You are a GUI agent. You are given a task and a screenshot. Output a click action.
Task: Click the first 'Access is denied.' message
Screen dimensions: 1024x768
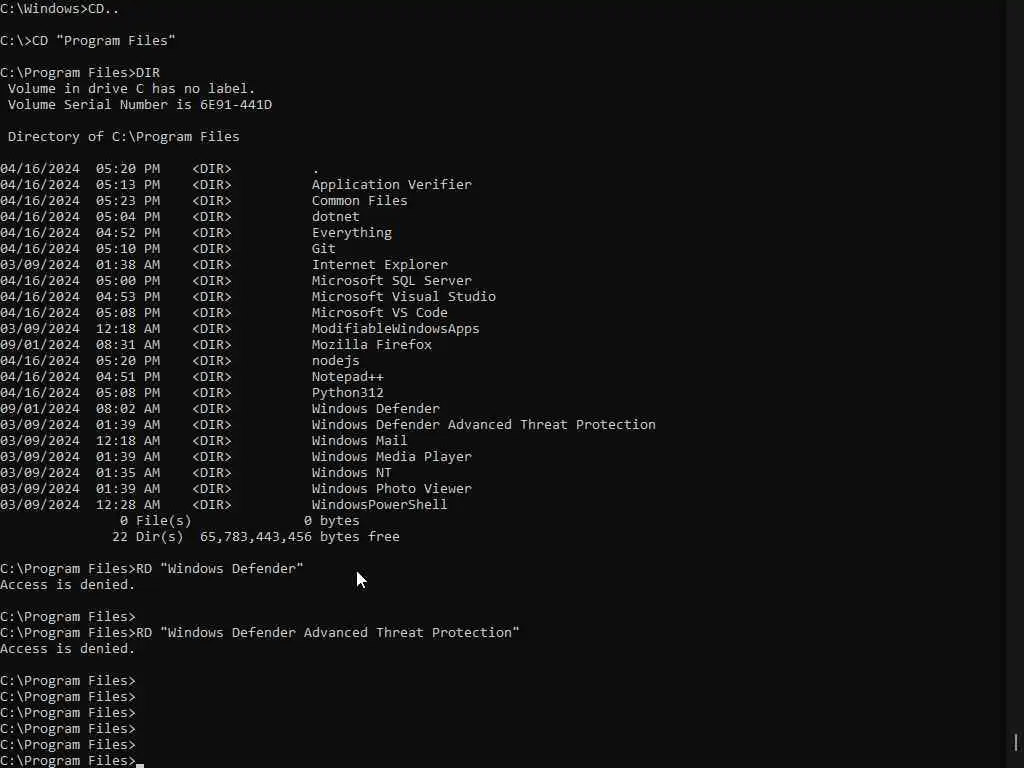pos(68,585)
